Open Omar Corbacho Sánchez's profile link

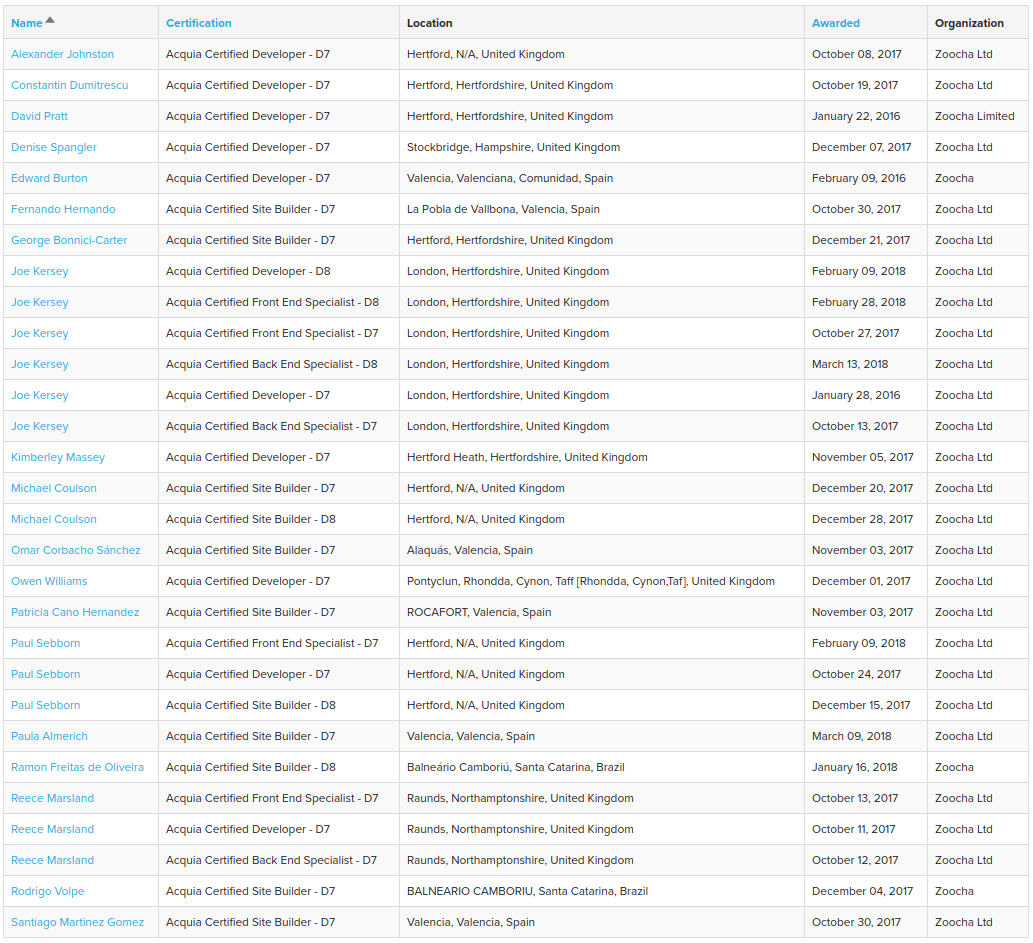[x=76, y=550]
